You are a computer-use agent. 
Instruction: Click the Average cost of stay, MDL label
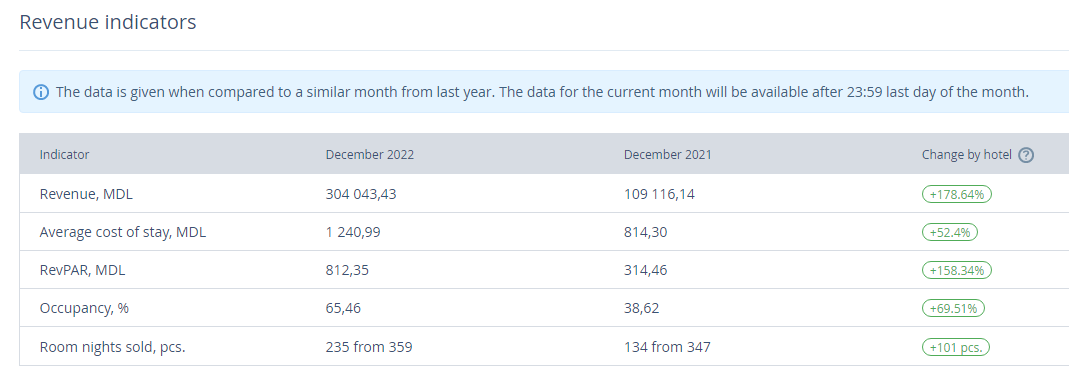coord(123,232)
